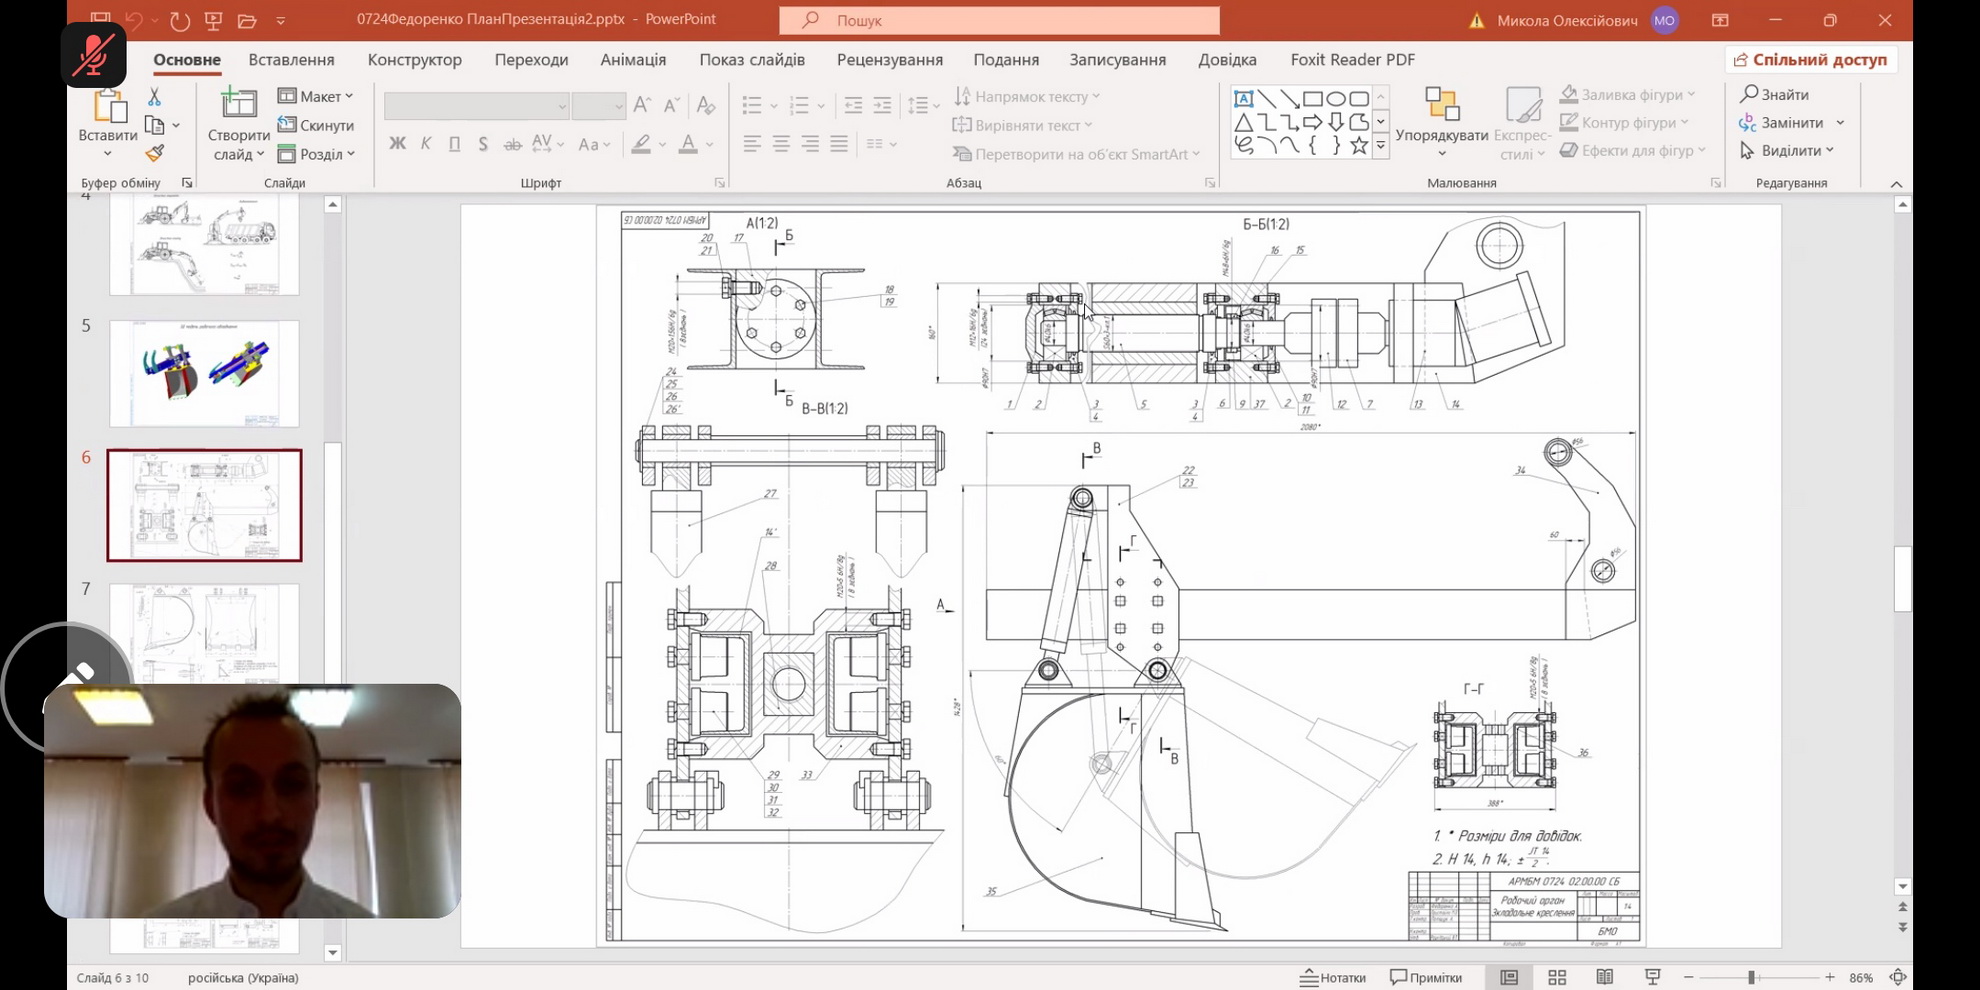The image size is (1980, 990).
Task: Click Спільний доступ share button
Action: tap(1811, 60)
